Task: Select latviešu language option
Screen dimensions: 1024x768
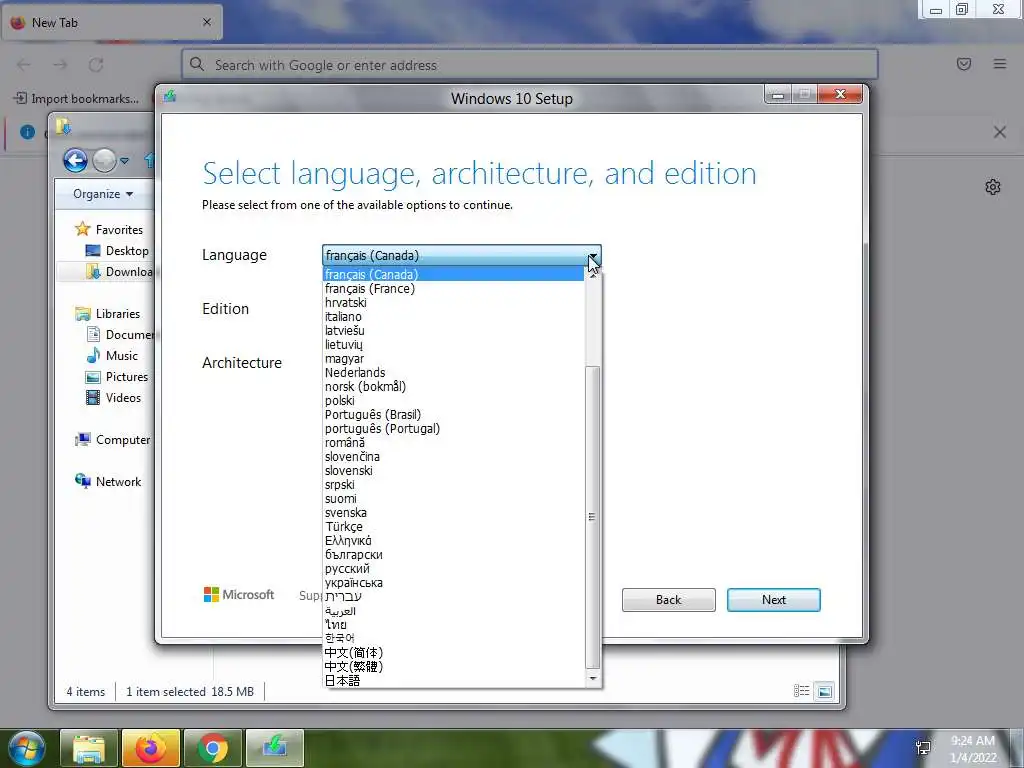Action: (x=454, y=330)
